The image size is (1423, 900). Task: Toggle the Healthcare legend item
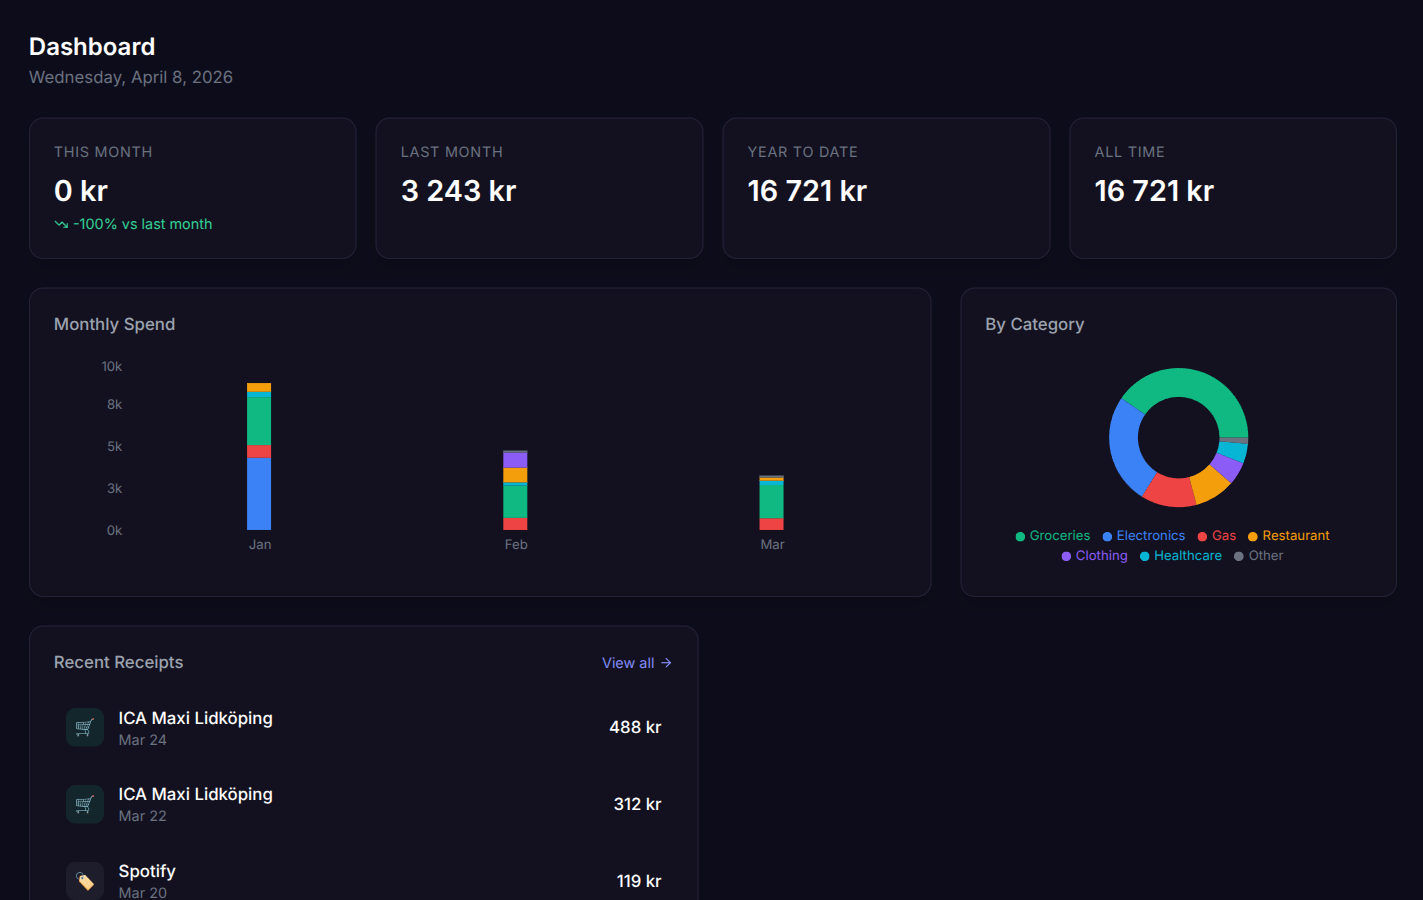1181,555
